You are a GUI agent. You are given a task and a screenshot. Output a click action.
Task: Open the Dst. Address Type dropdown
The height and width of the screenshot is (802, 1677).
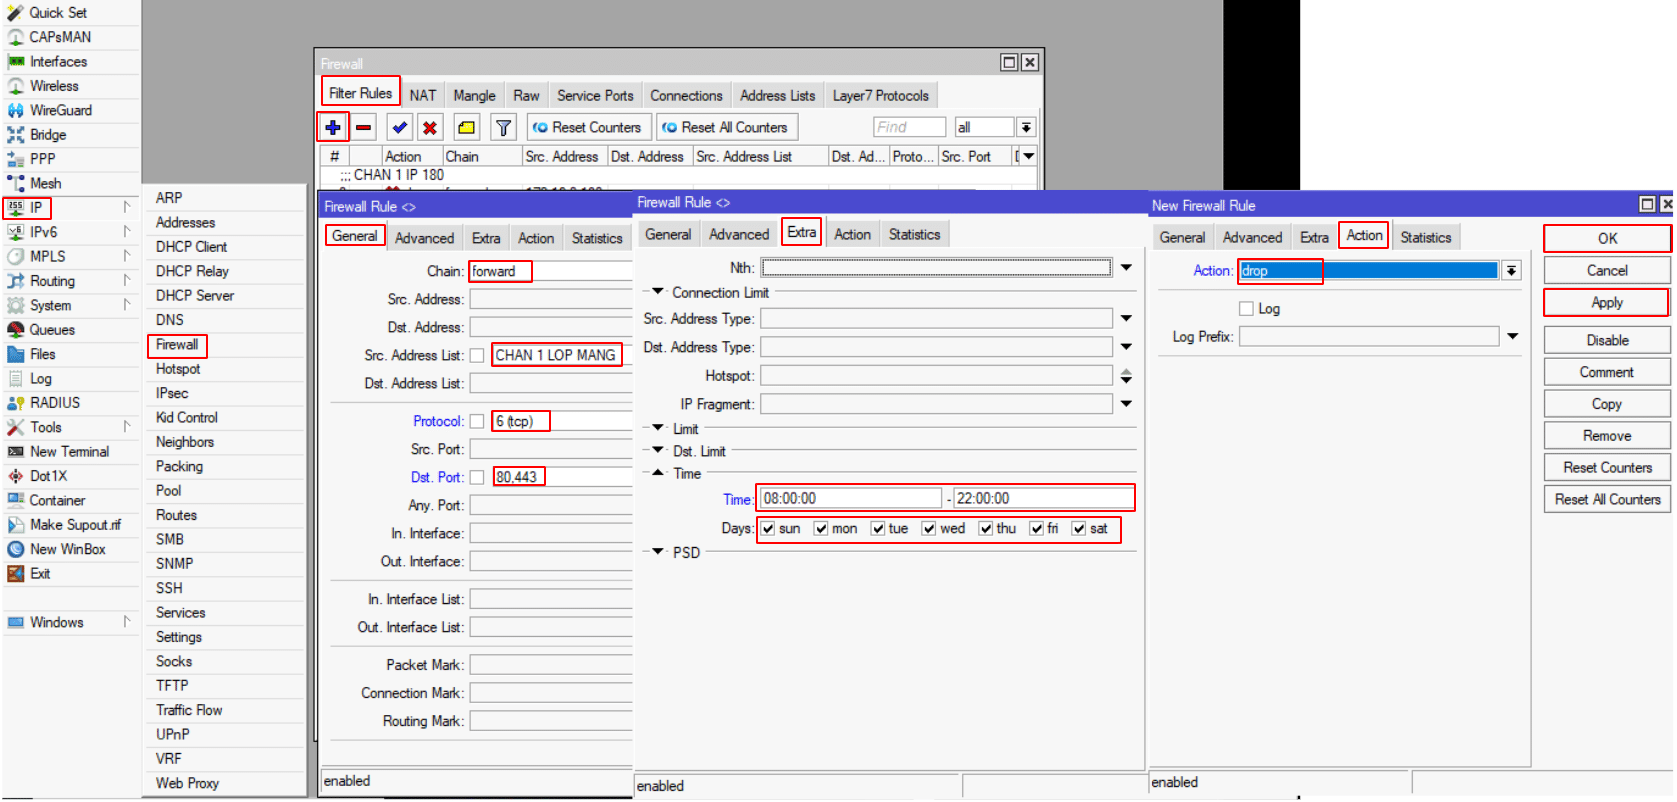click(1126, 347)
